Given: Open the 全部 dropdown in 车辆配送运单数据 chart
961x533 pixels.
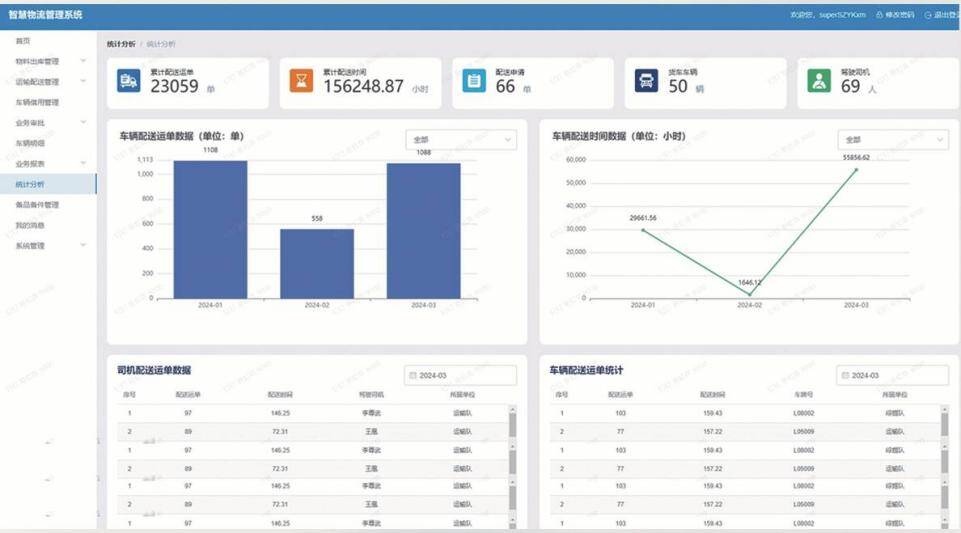Looking at the screenshot, I should tap(460, 140).
